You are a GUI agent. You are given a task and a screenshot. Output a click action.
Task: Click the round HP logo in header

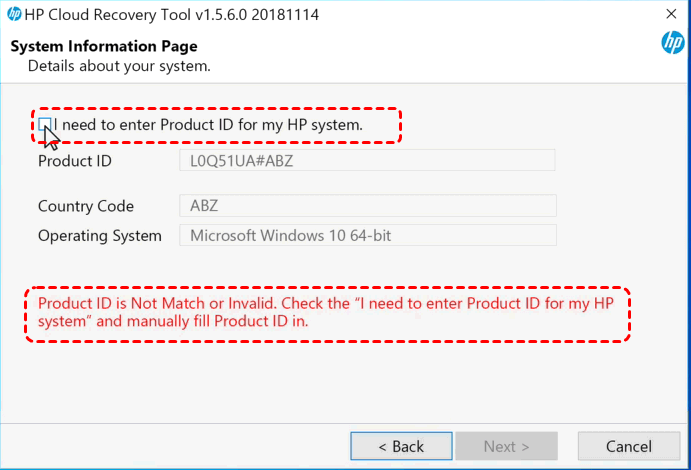[x=673, y=43]
